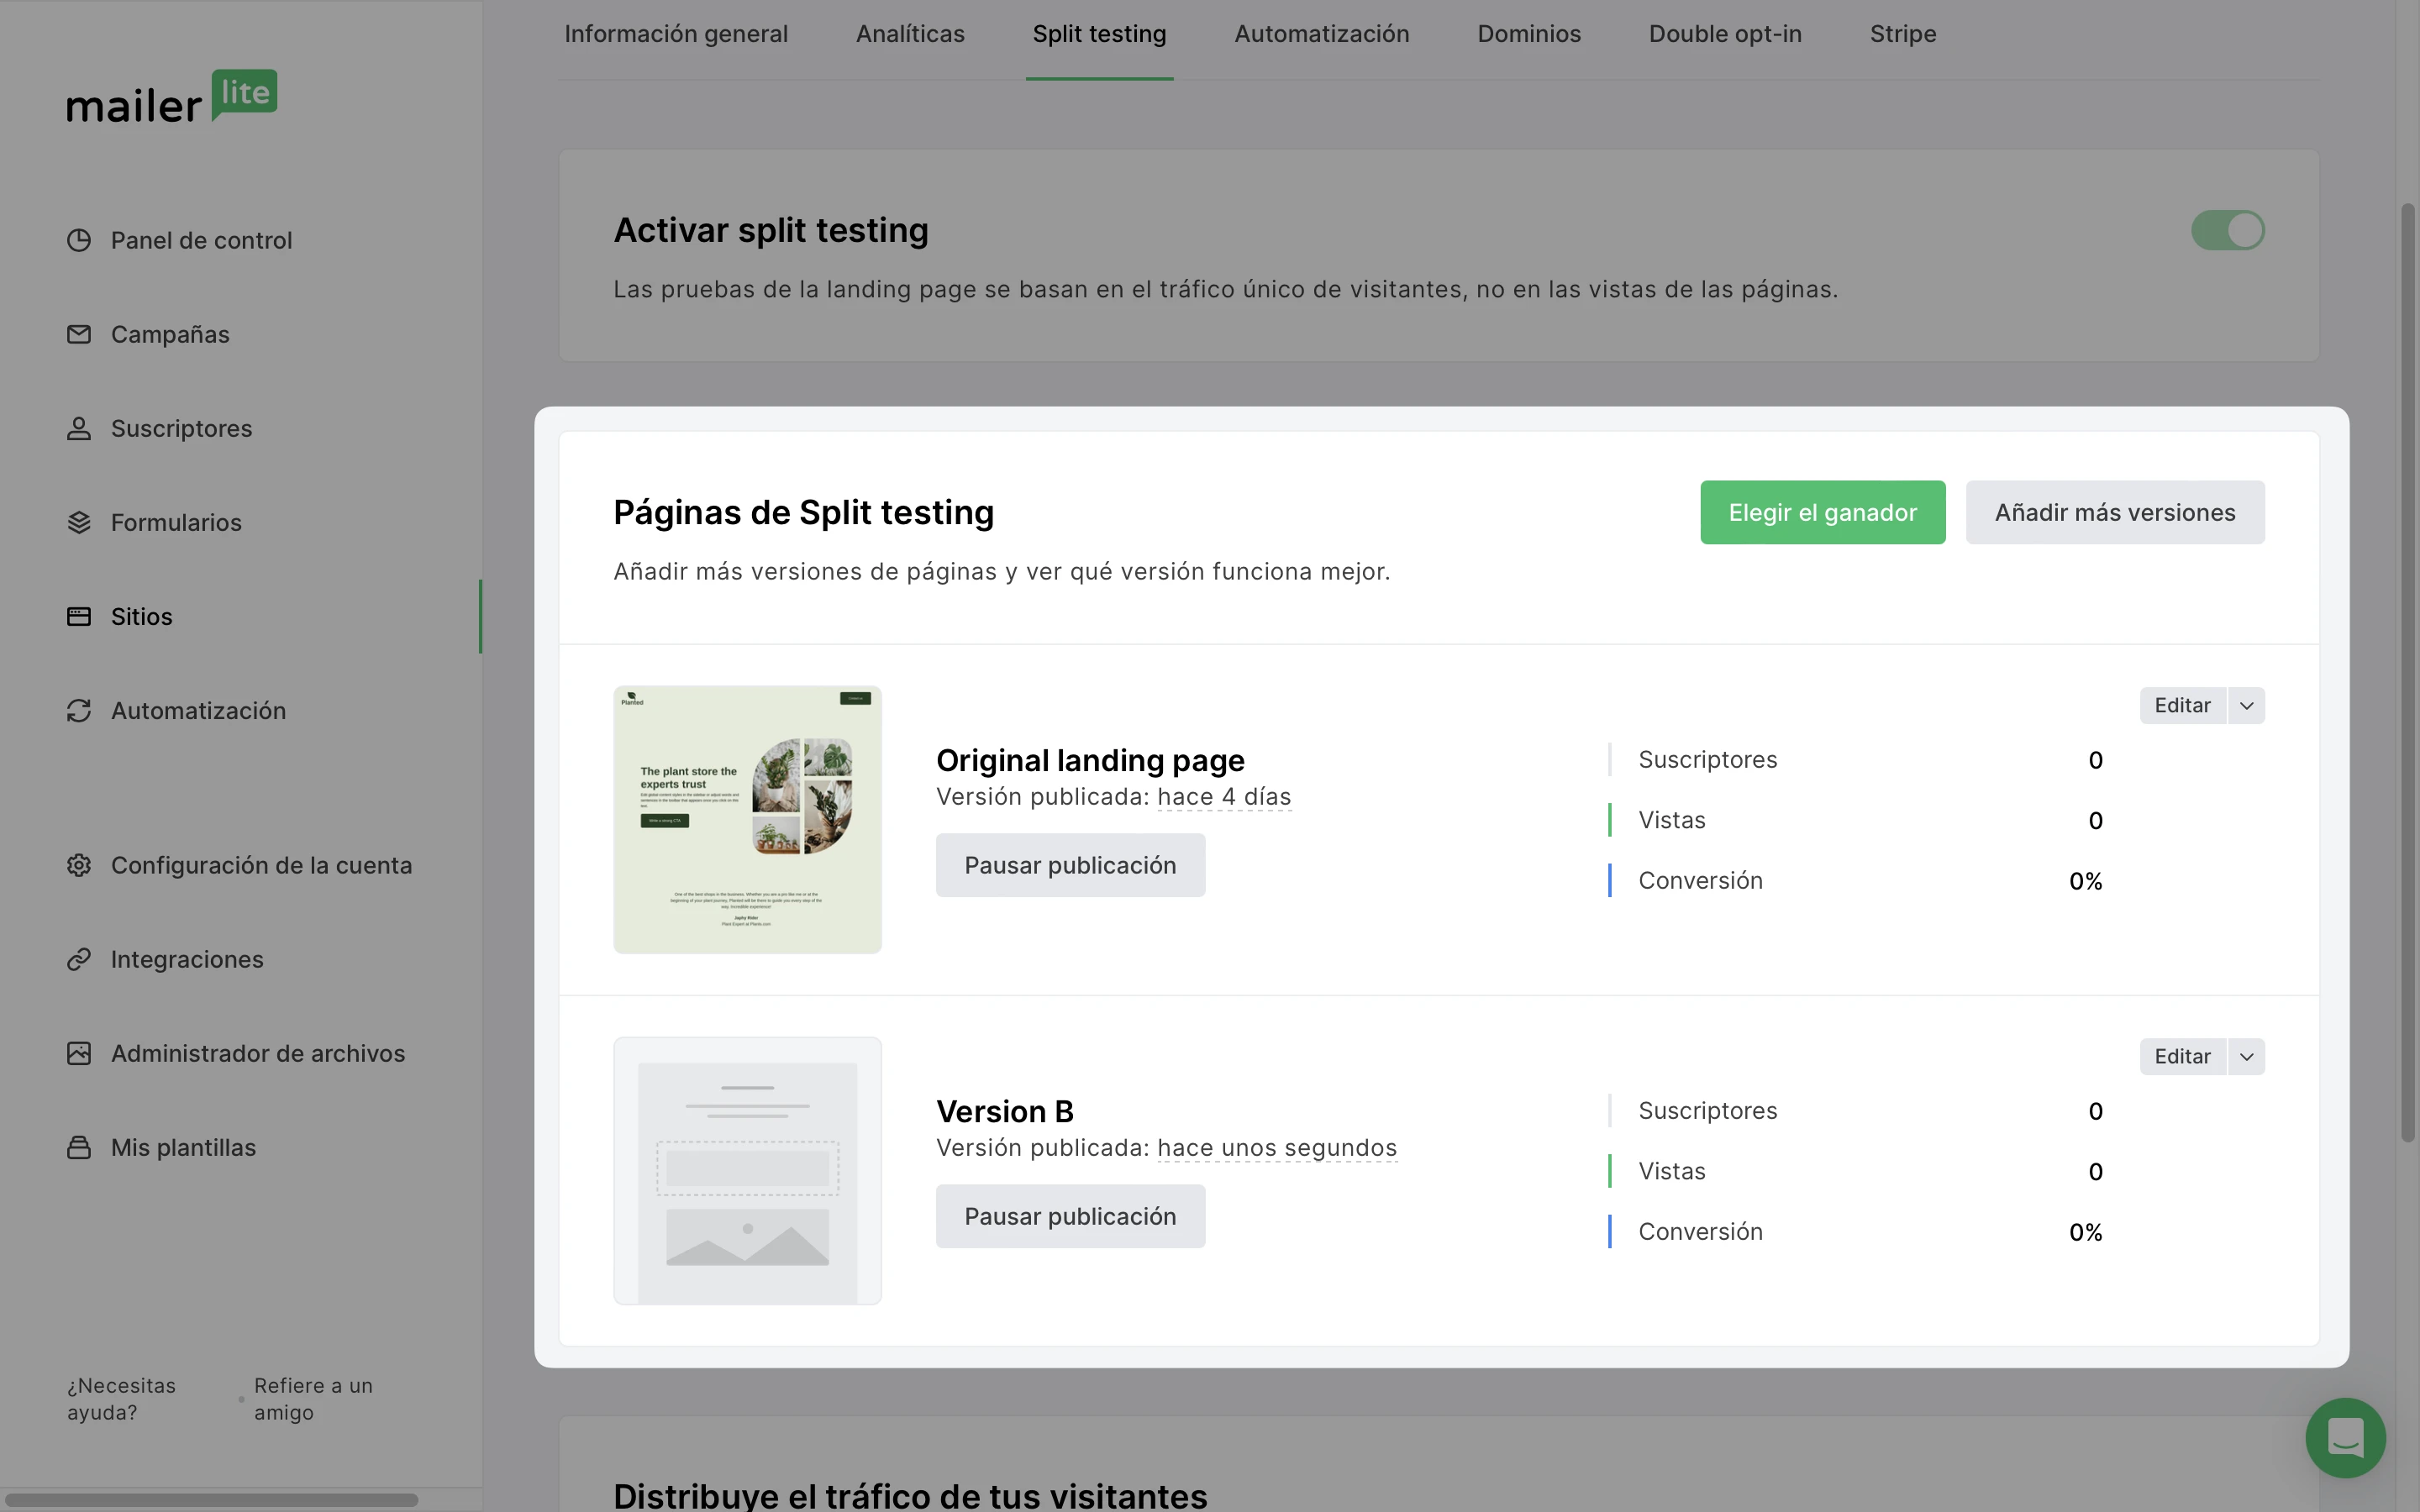The image size is (2420, 1512).
Task: Go to the Double opt-in tab
Action: (1725, 34)
